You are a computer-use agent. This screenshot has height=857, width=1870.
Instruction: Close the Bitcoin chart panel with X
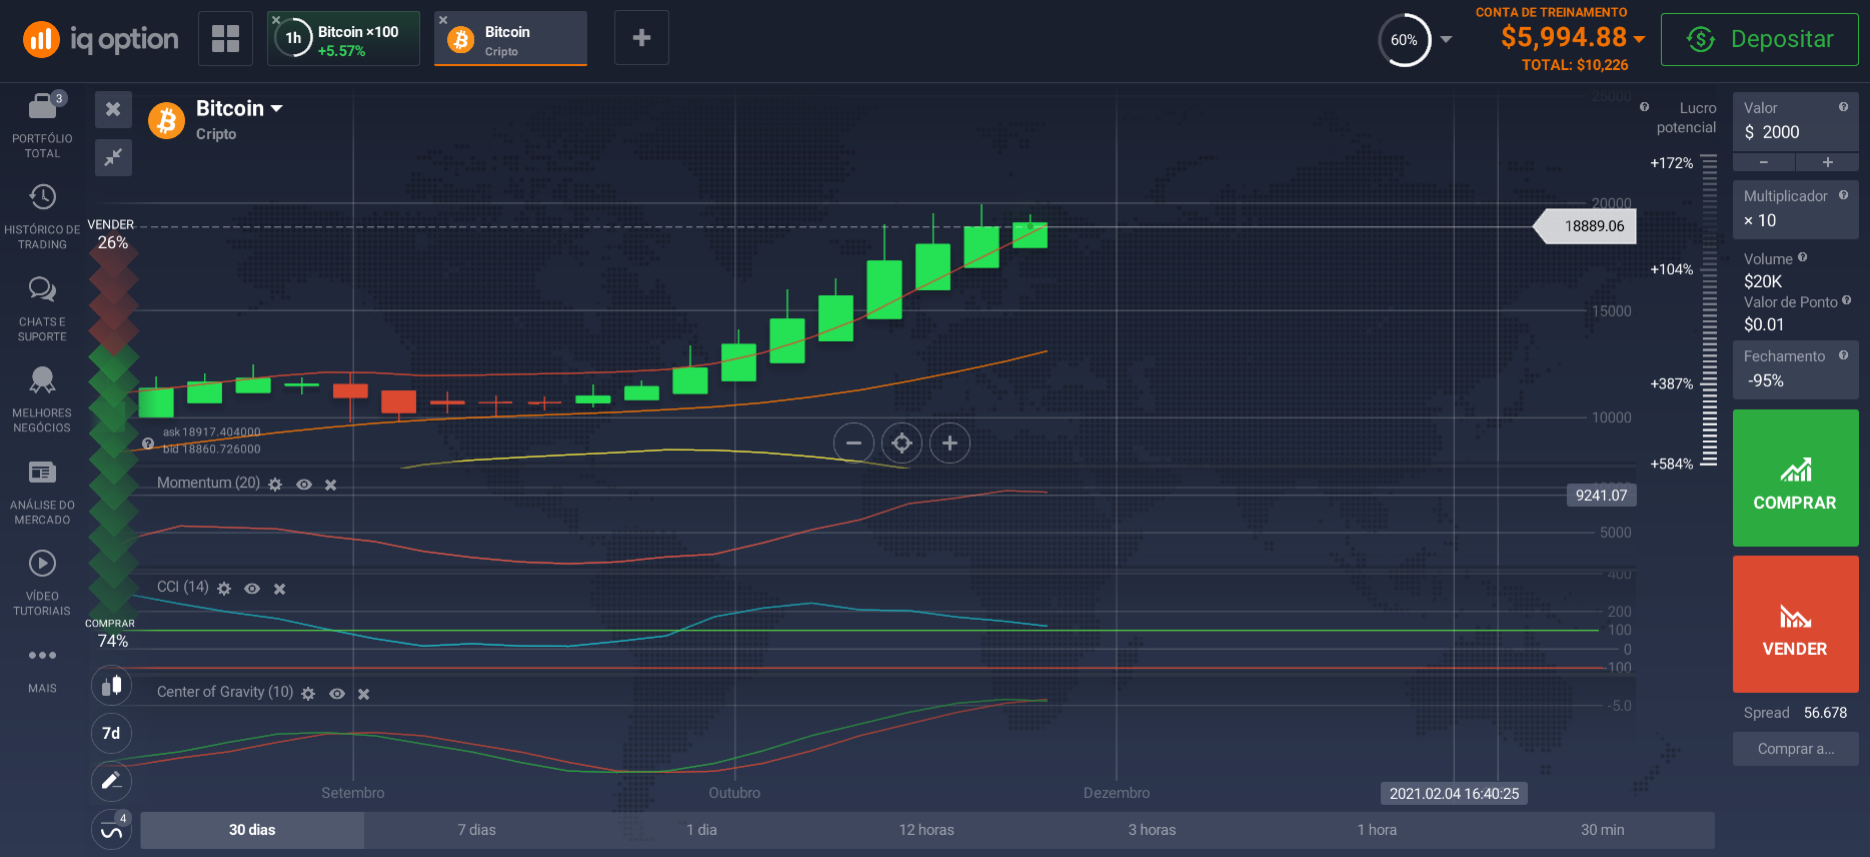[x=113, y=109]
